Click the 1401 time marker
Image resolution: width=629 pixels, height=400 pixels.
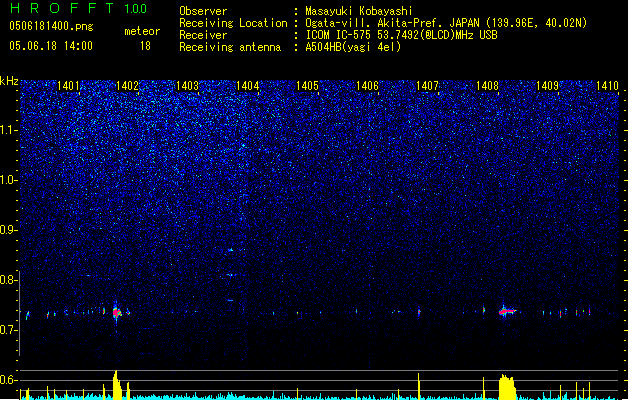point(68,86)
